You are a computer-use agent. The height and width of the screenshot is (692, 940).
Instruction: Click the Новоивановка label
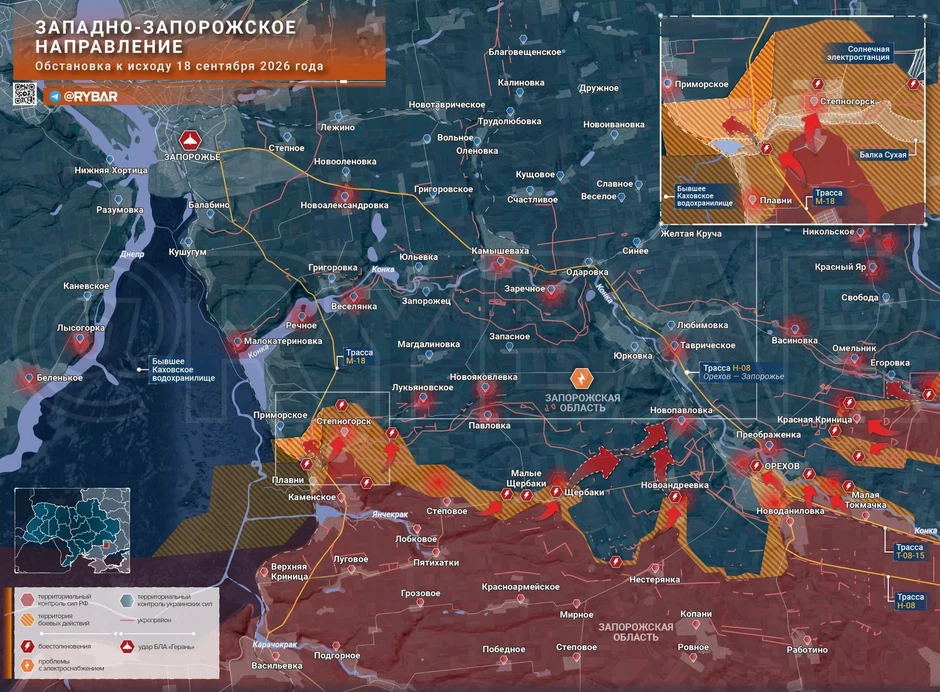pos(614,125)
